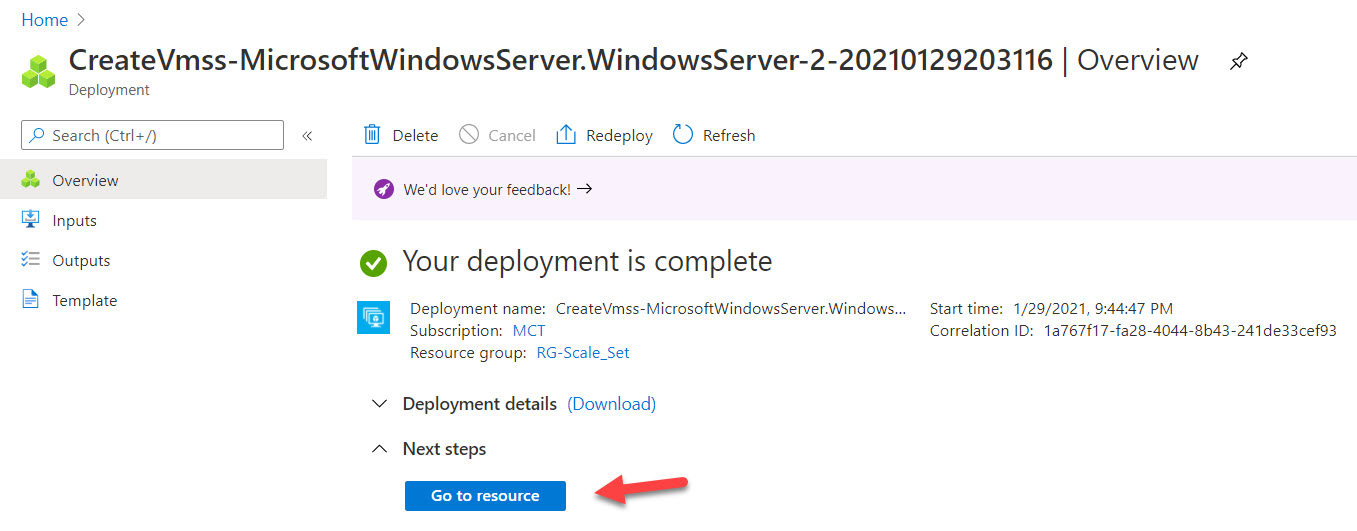Click the Refresh circular arrow icon
Screen dimensions: 1357x531
tap(683, 135)
